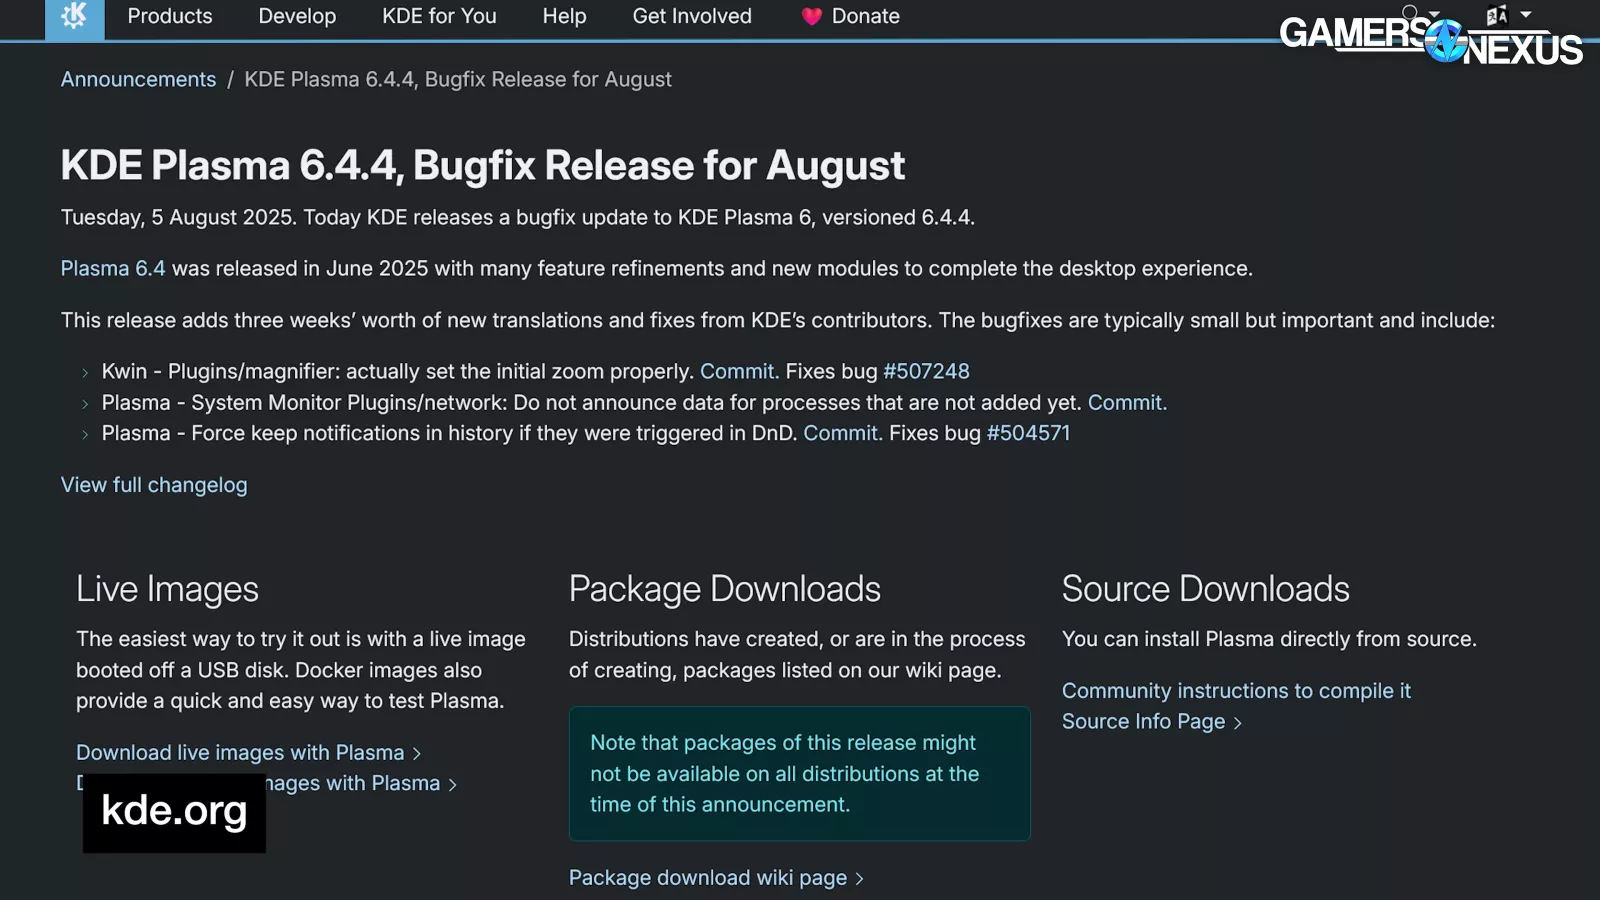The width and height of the screenshot is (1600, 900).
Task: Go to Announcements breadcrumb link
Action: coord(138,80)
